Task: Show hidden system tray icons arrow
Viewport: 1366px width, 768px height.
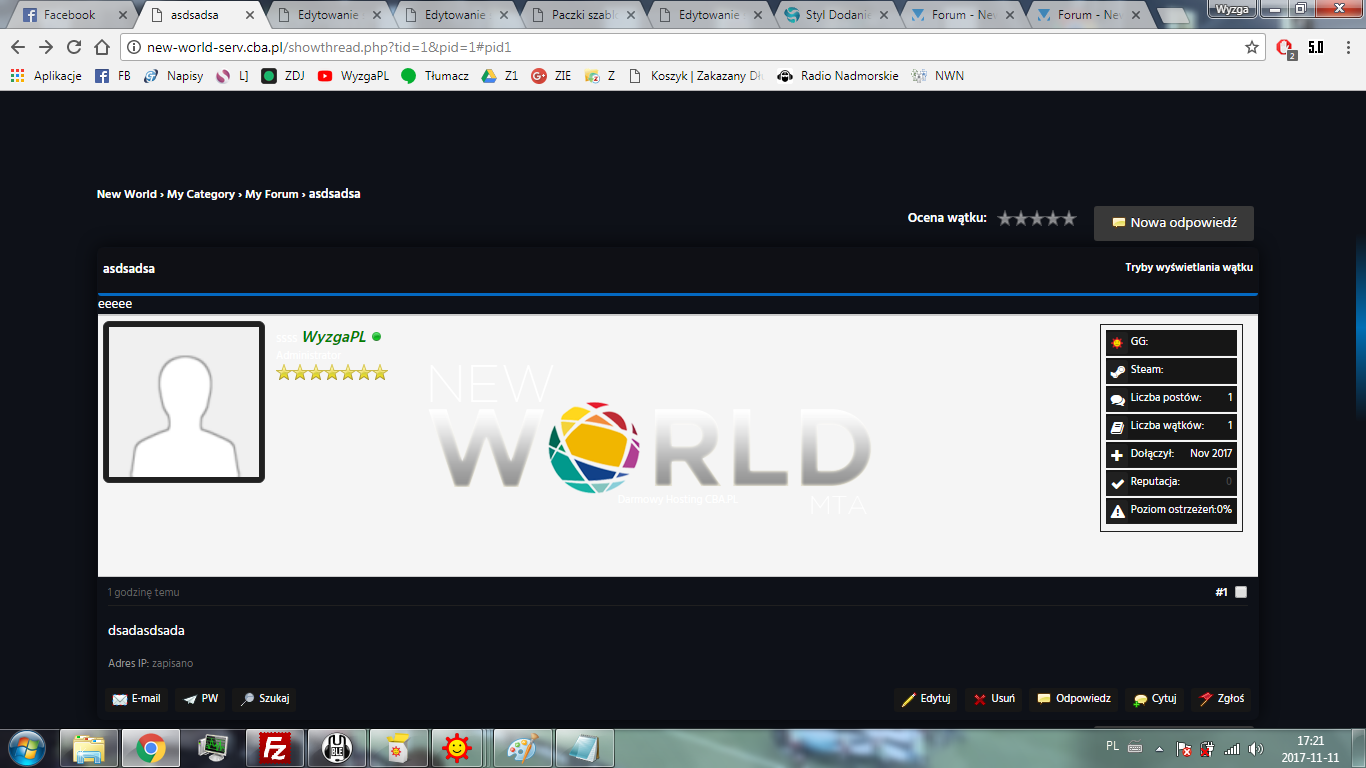Action: (x=1159, y=748)
